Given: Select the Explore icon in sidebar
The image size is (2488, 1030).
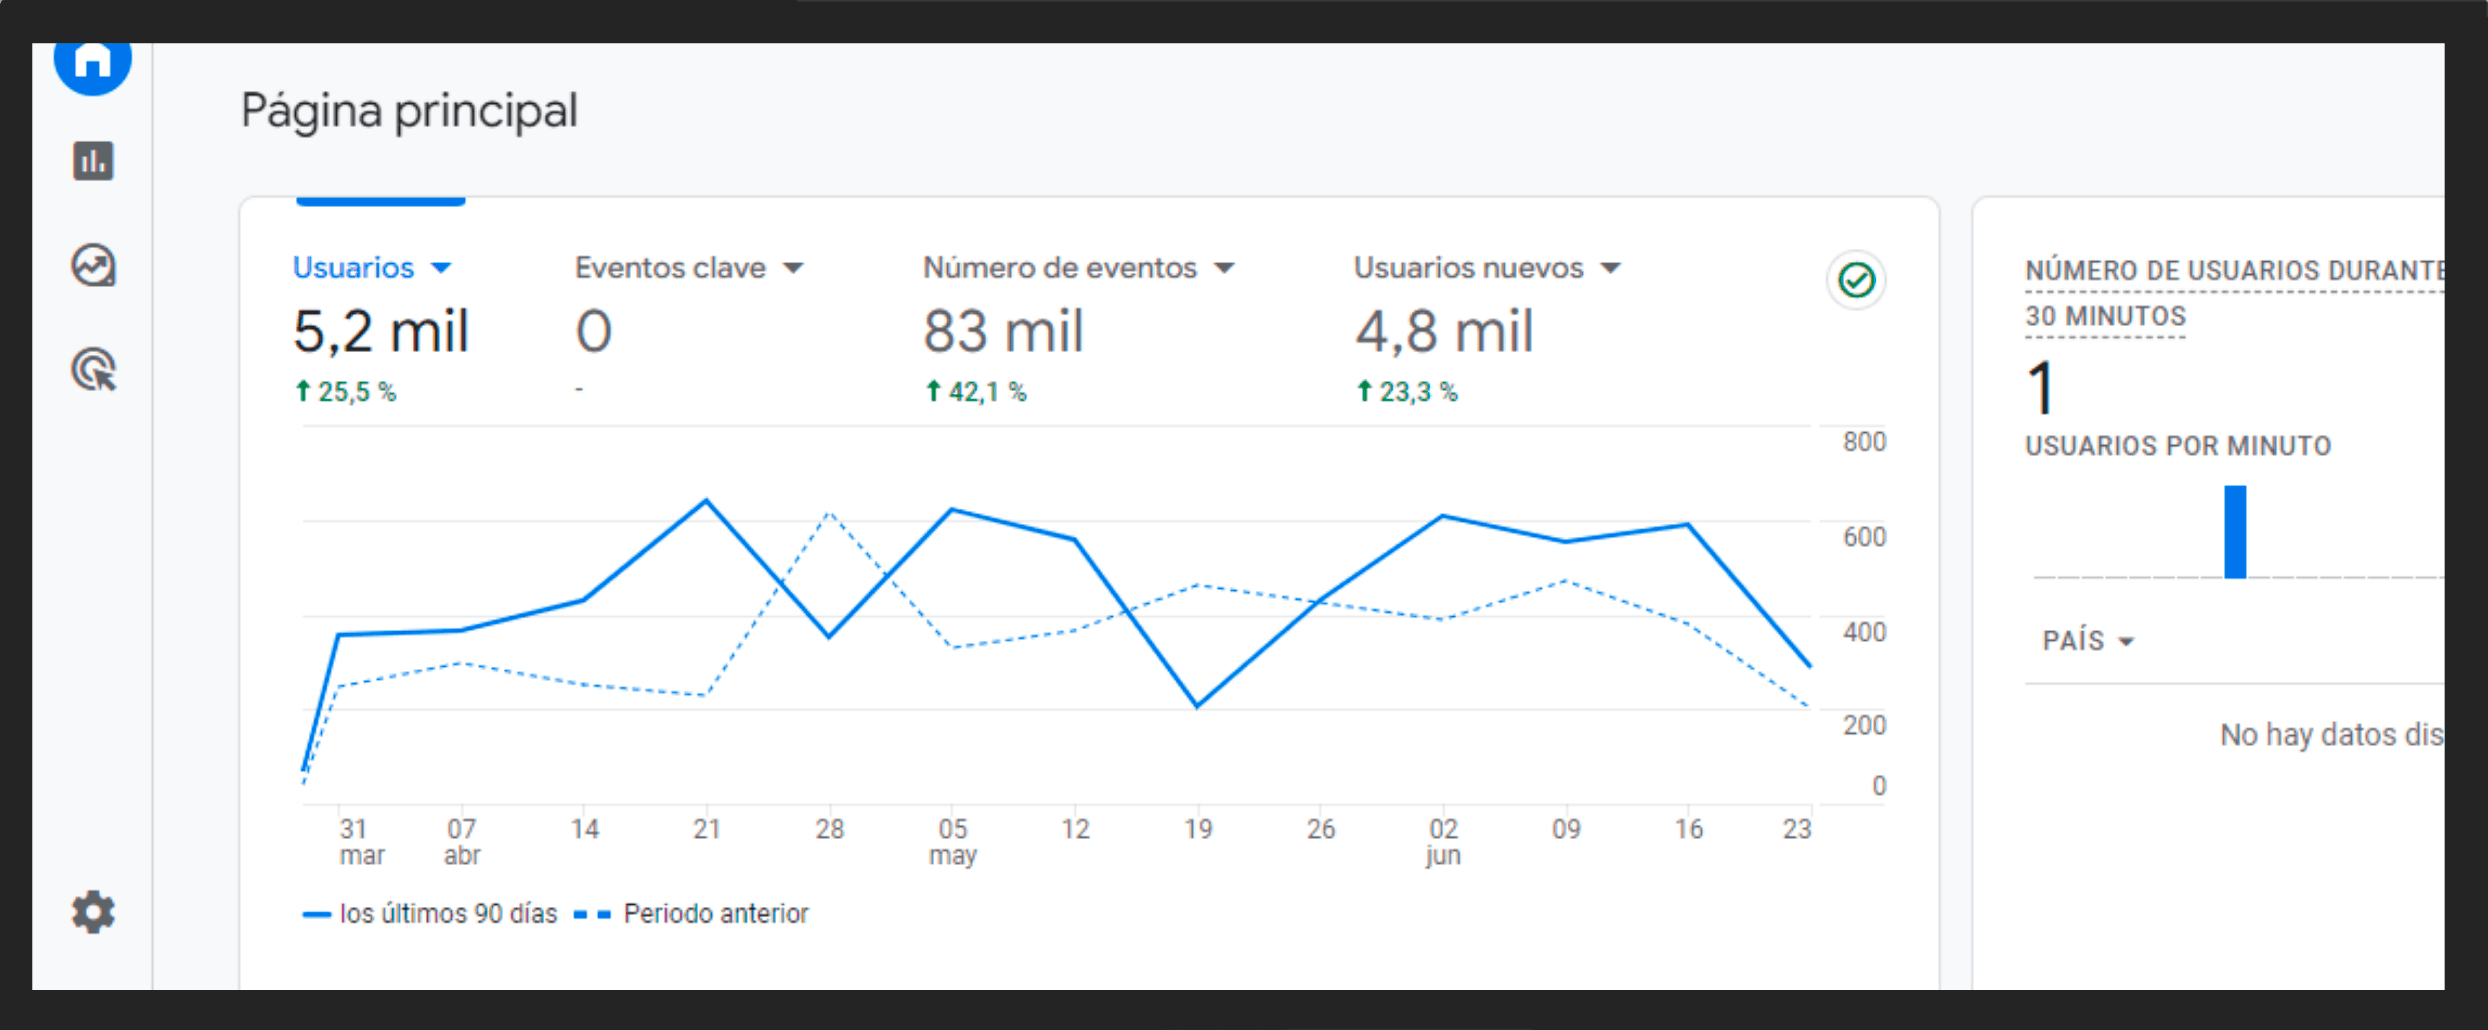Looking at the screenshot, I should tap(93, 266).
